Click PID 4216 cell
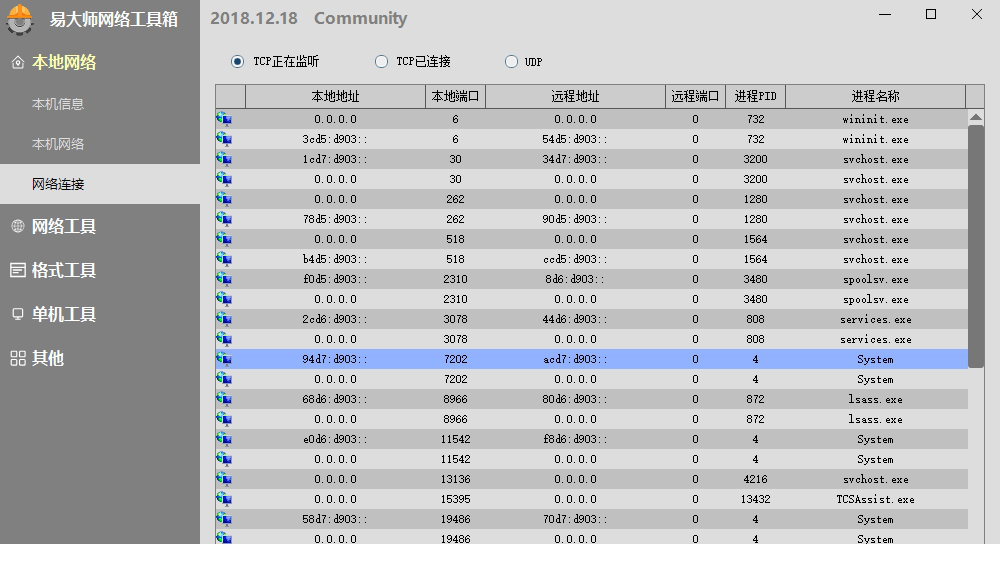 point(755,479)
